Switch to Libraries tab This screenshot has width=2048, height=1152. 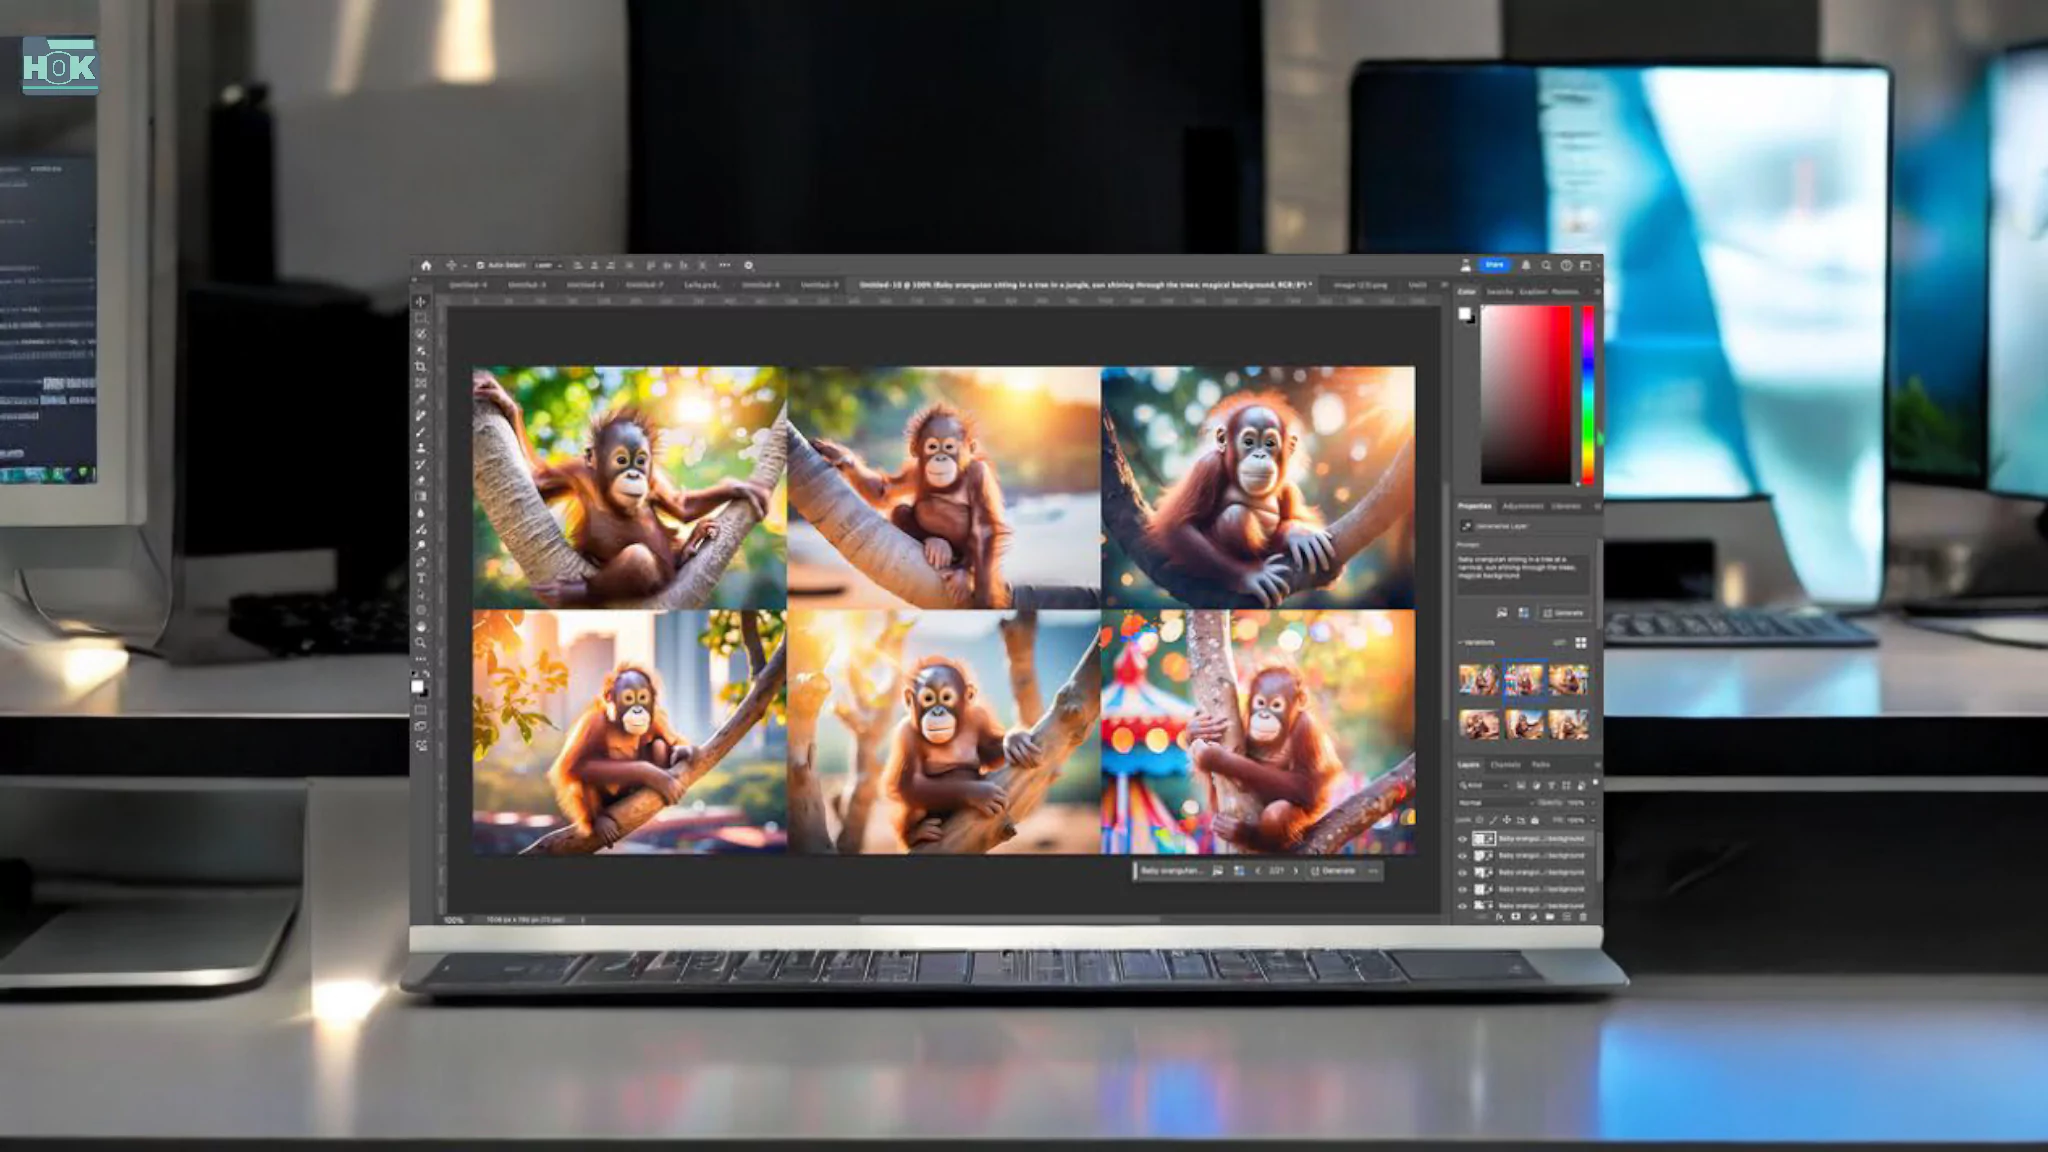click(x=1566, y=506)
